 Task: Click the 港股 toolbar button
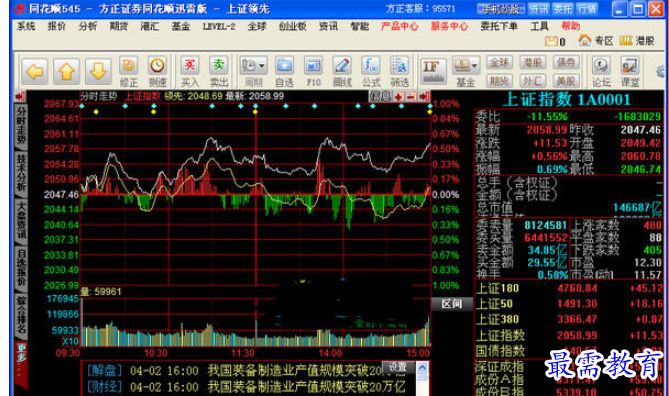(x=532, y=63)
